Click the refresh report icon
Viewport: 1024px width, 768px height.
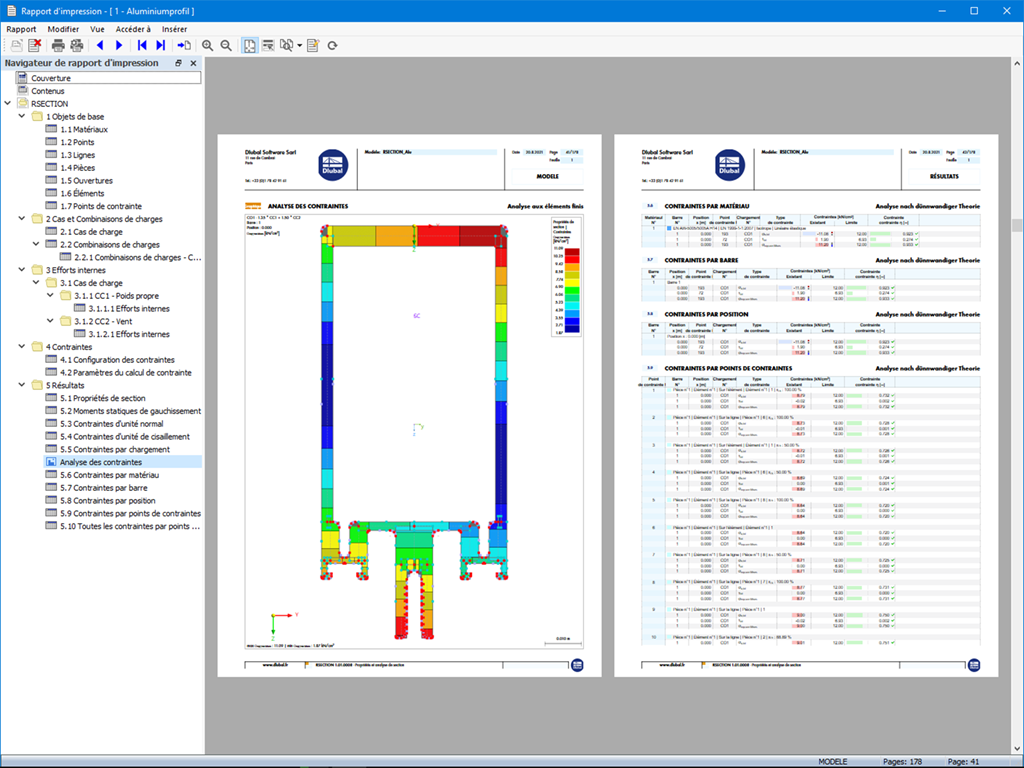(x=332, y=45)
